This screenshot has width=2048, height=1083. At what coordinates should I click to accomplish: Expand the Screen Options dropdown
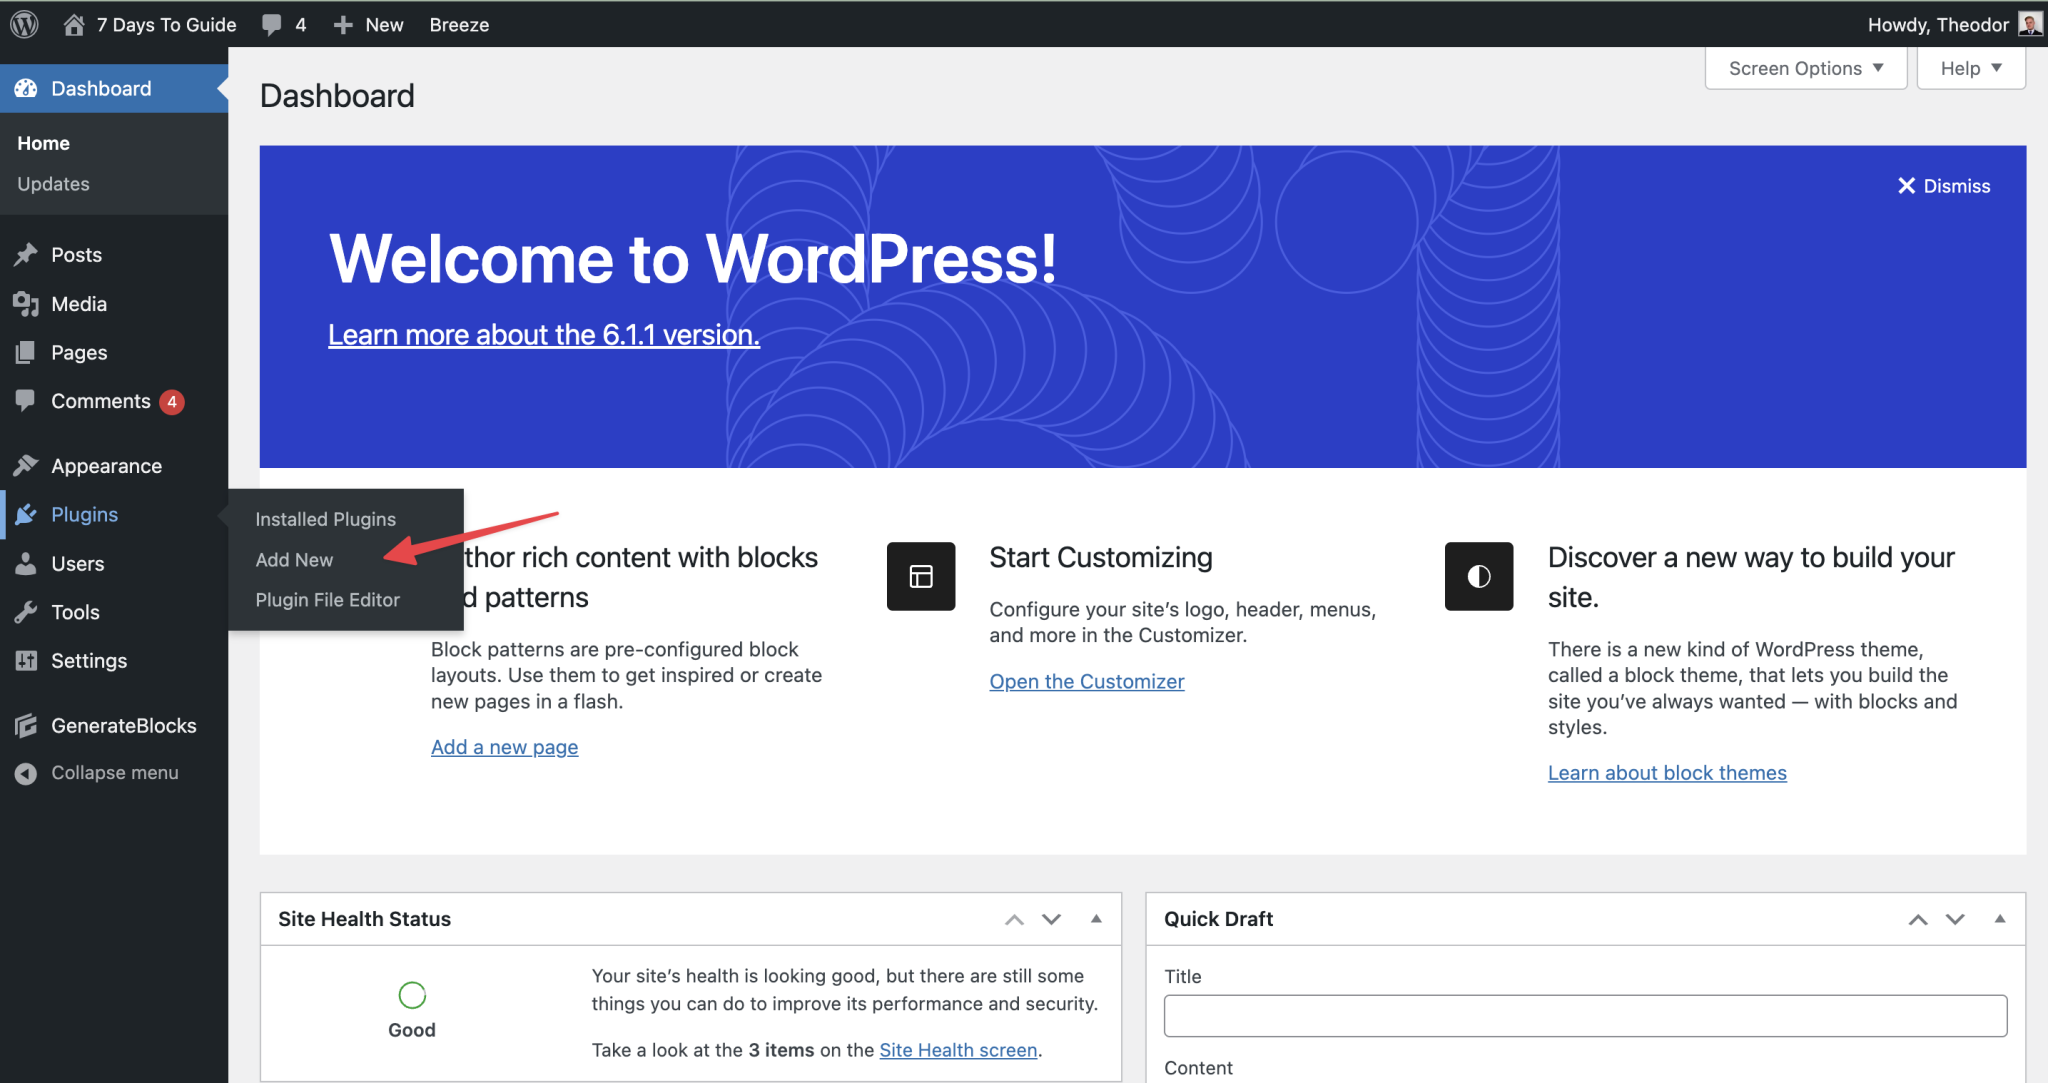coord(1805,68)
